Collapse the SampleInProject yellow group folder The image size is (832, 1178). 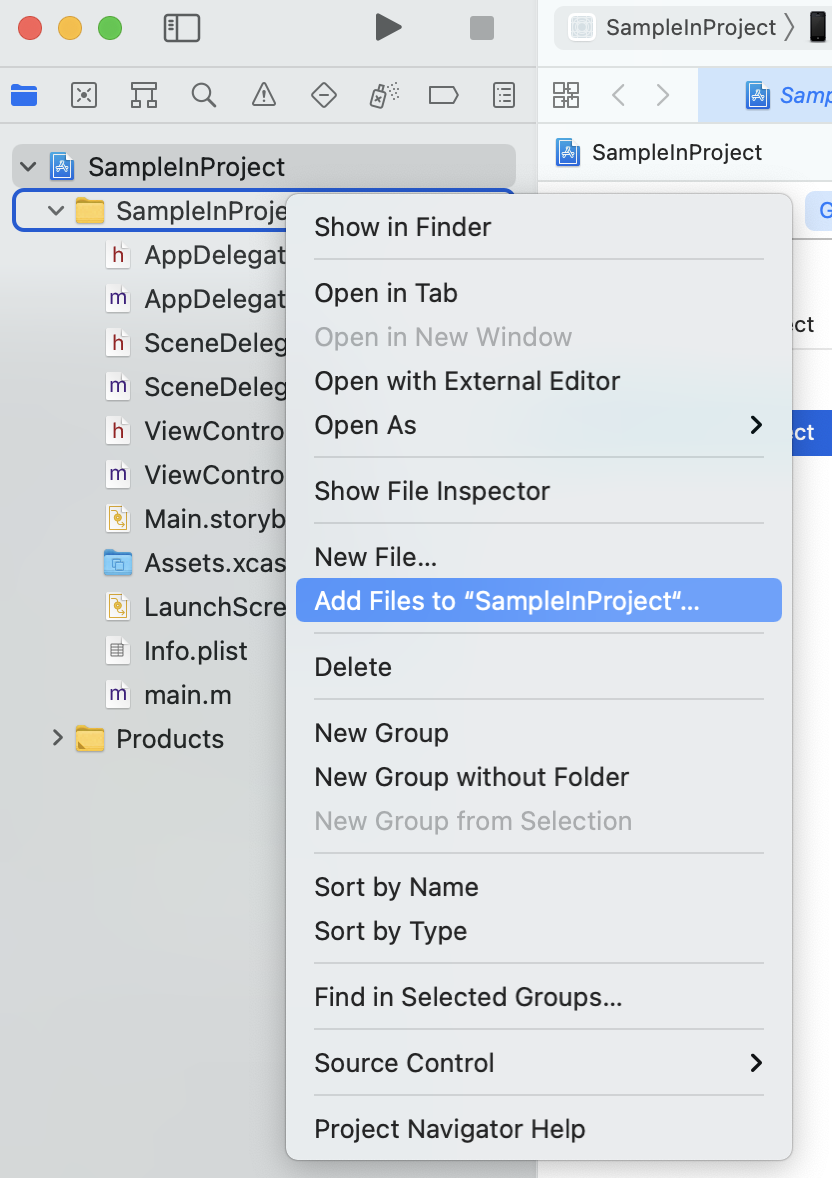56,211
